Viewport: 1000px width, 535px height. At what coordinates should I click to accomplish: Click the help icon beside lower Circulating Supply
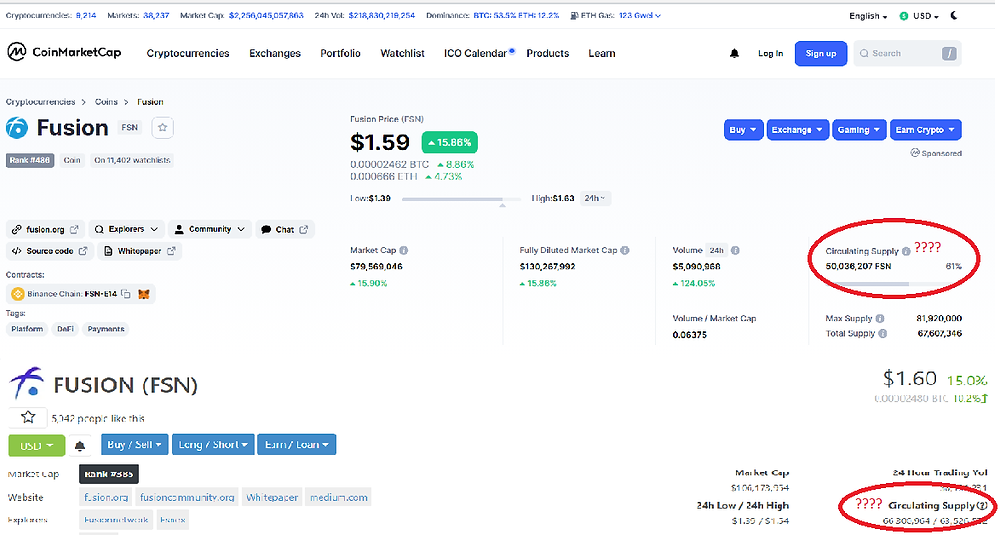tap(983, 506)
